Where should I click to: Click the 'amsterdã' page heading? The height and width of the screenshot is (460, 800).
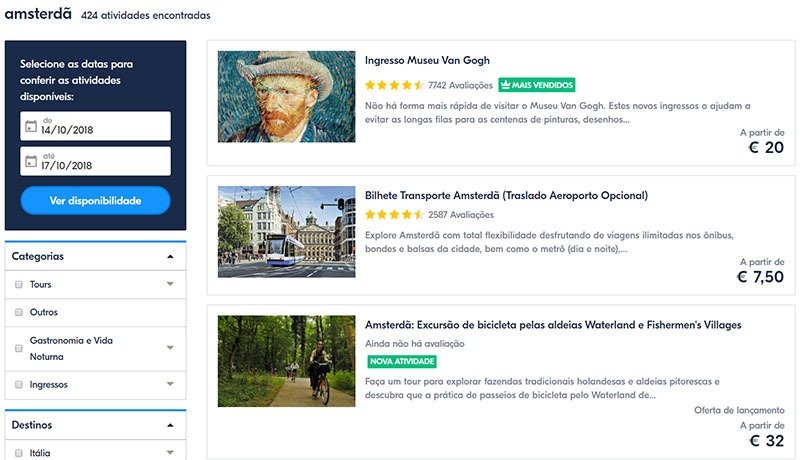coord(38,14)
